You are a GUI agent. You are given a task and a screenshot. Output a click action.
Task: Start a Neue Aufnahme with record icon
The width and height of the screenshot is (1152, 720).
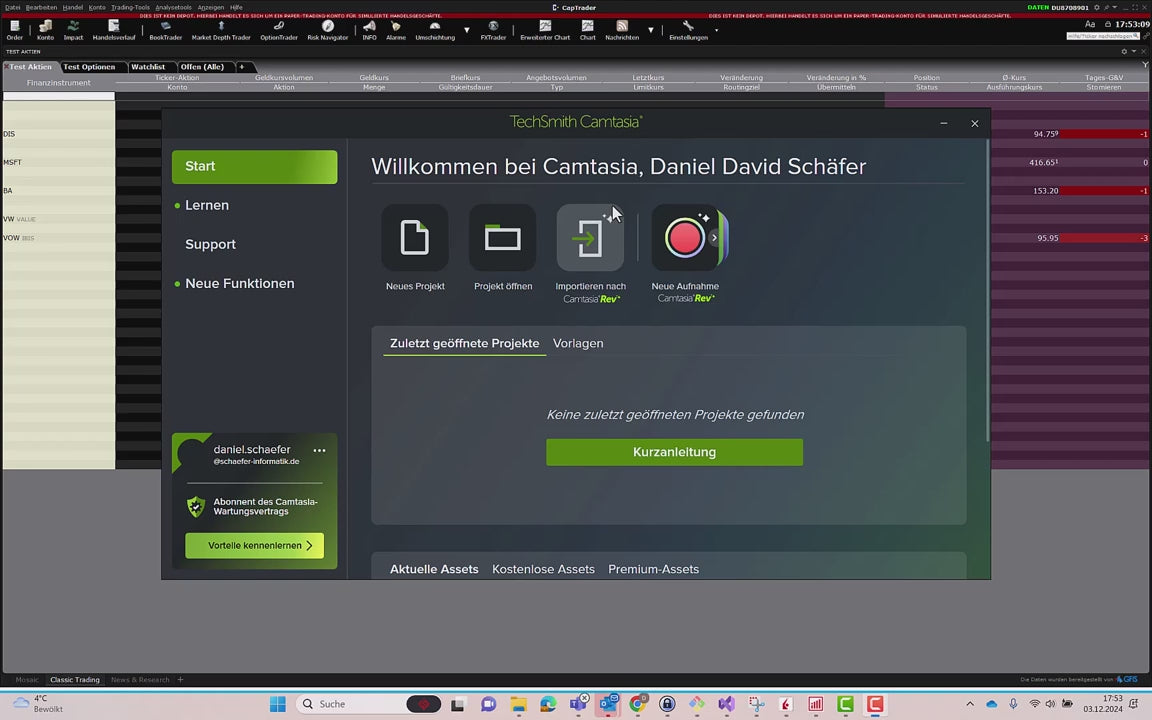(684, 238)
